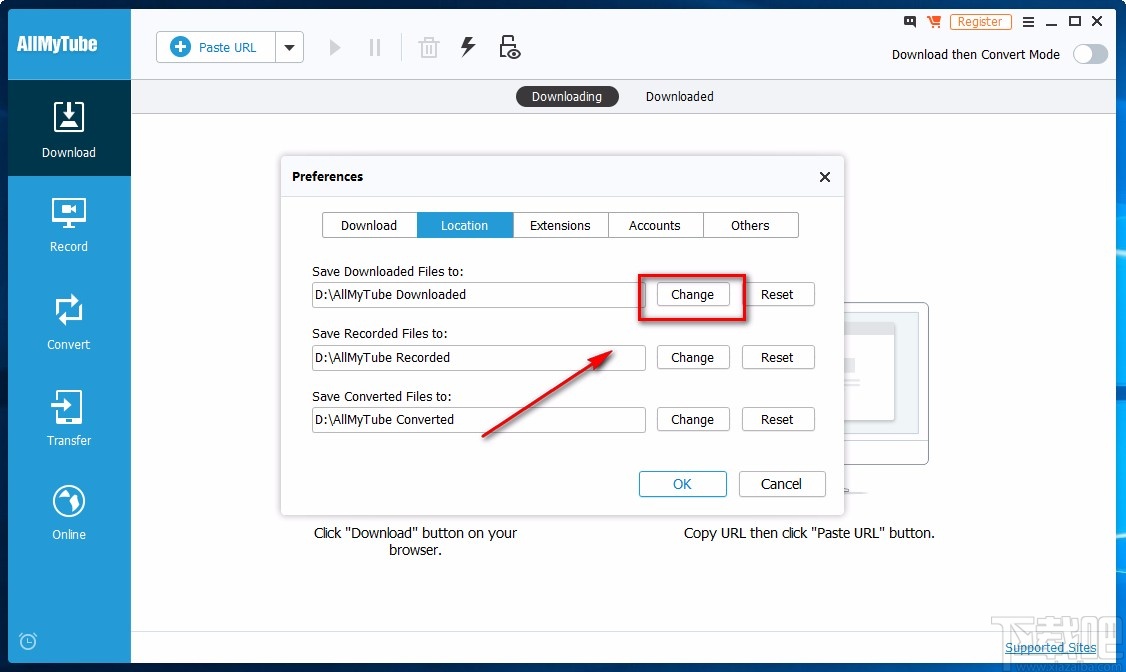Screen dimensions: 1126x672
Task: Open the Download section in sidebar
Action: pyautogui.click(x=69, y=129)
